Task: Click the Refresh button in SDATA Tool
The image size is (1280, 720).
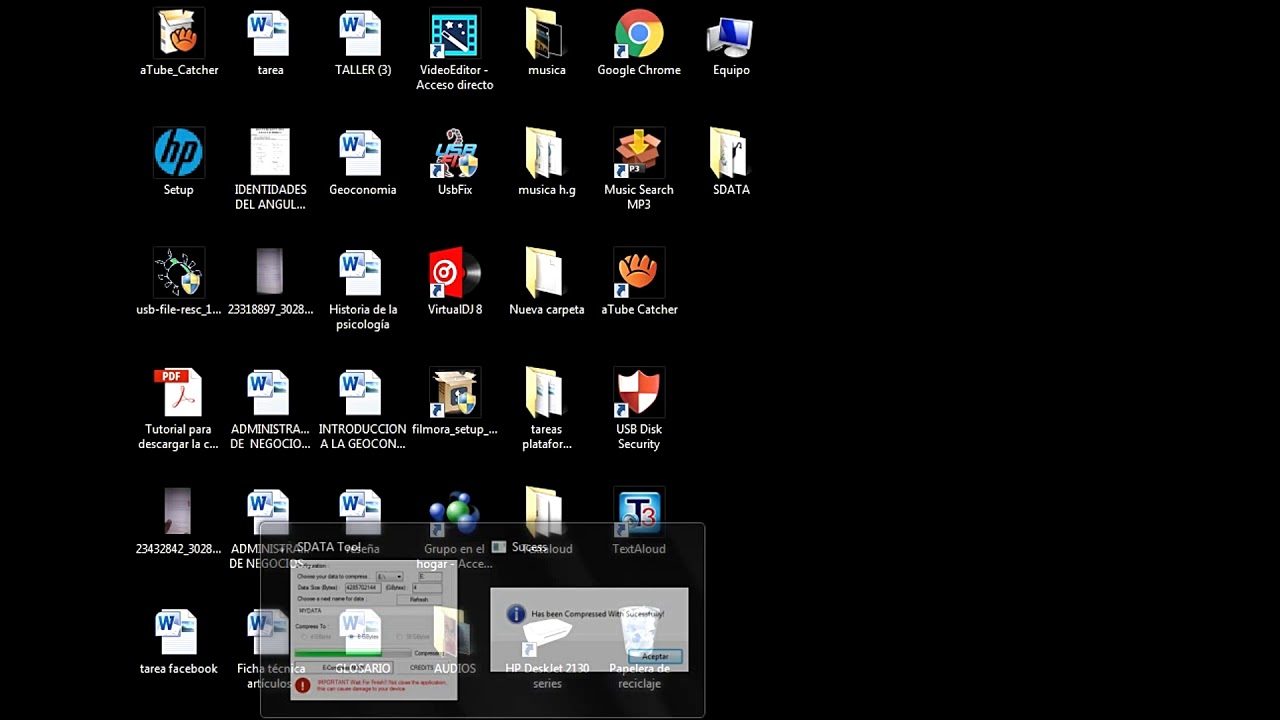Action: 419,600
